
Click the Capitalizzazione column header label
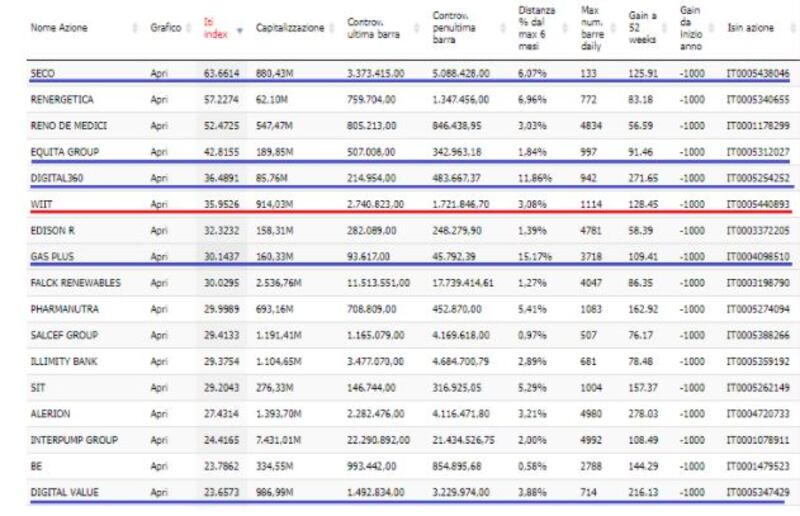290,28
